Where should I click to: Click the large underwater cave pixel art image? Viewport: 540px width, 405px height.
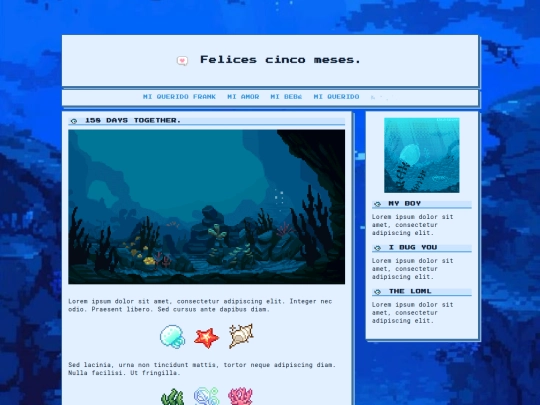(207, 207)
